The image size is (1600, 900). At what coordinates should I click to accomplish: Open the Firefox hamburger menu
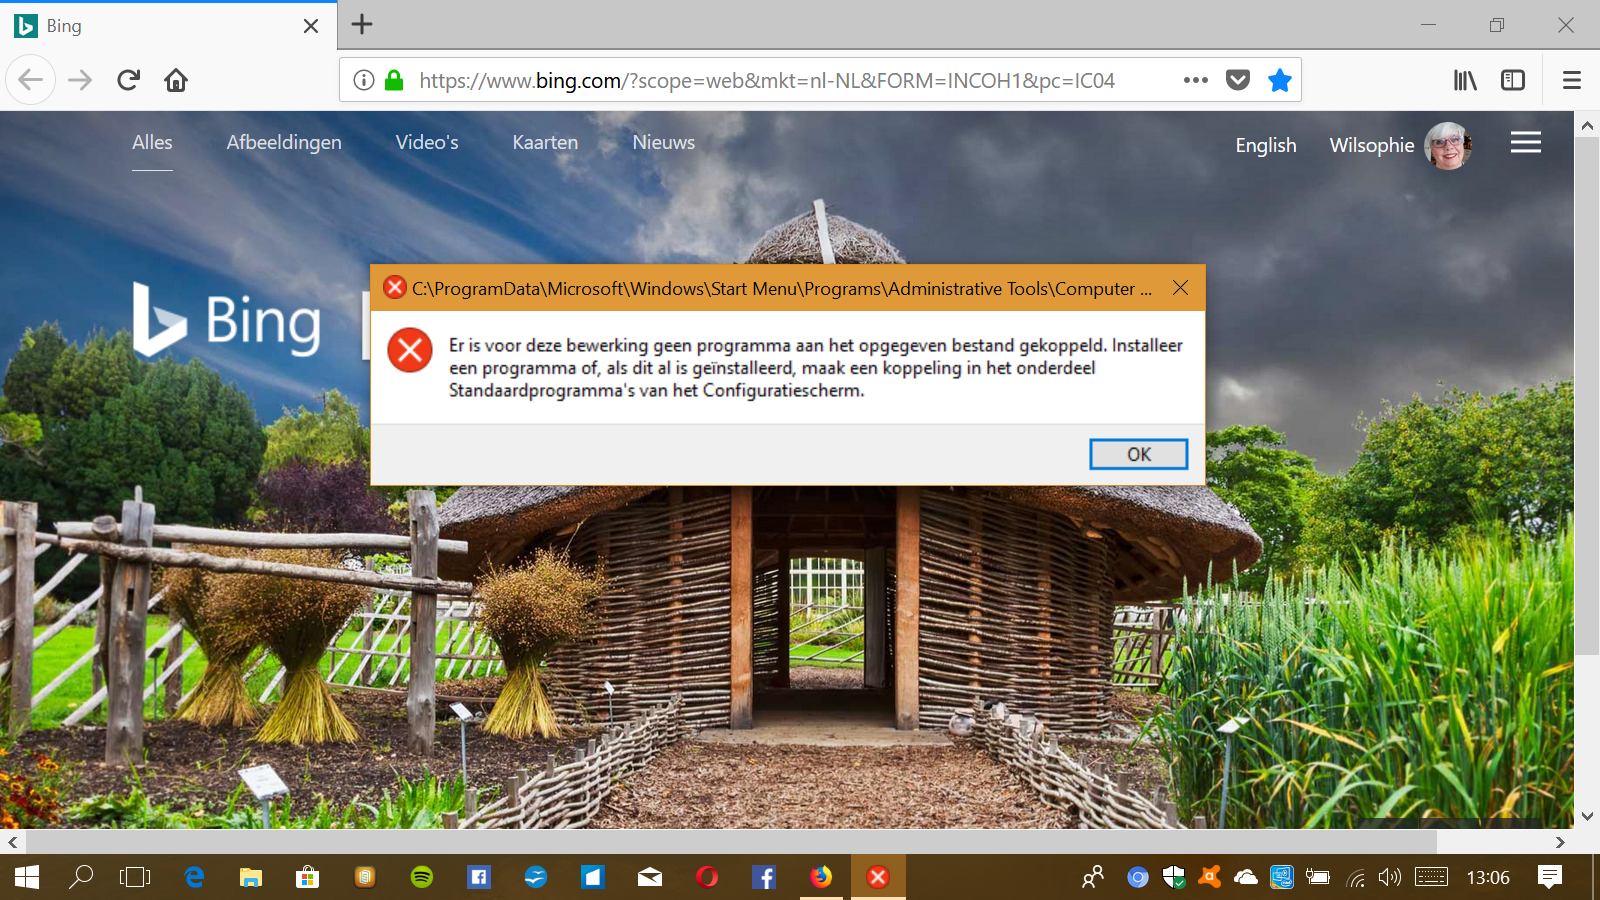pyautogui.click(x=1571, y=80)
